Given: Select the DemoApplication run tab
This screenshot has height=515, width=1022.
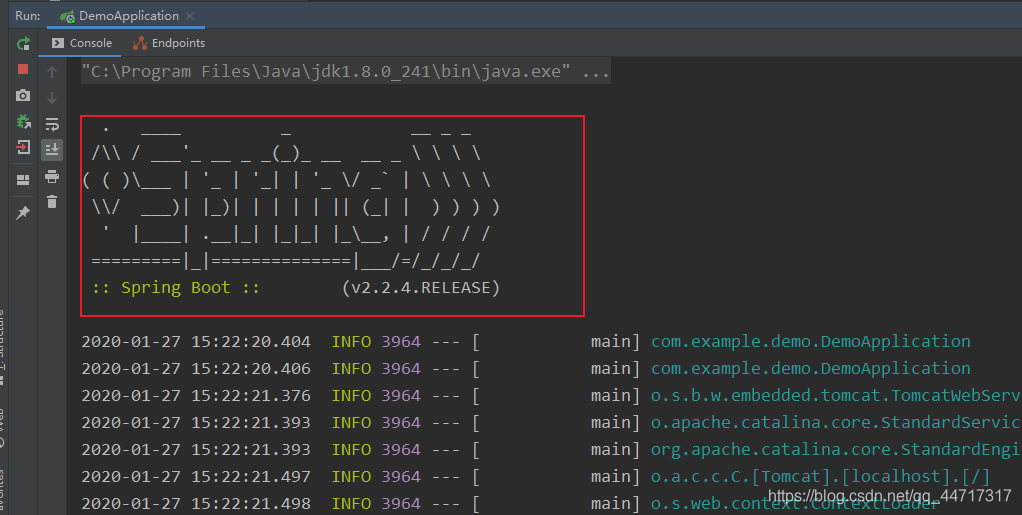Looking at the screenshot, I should click(x=126, y=16).
